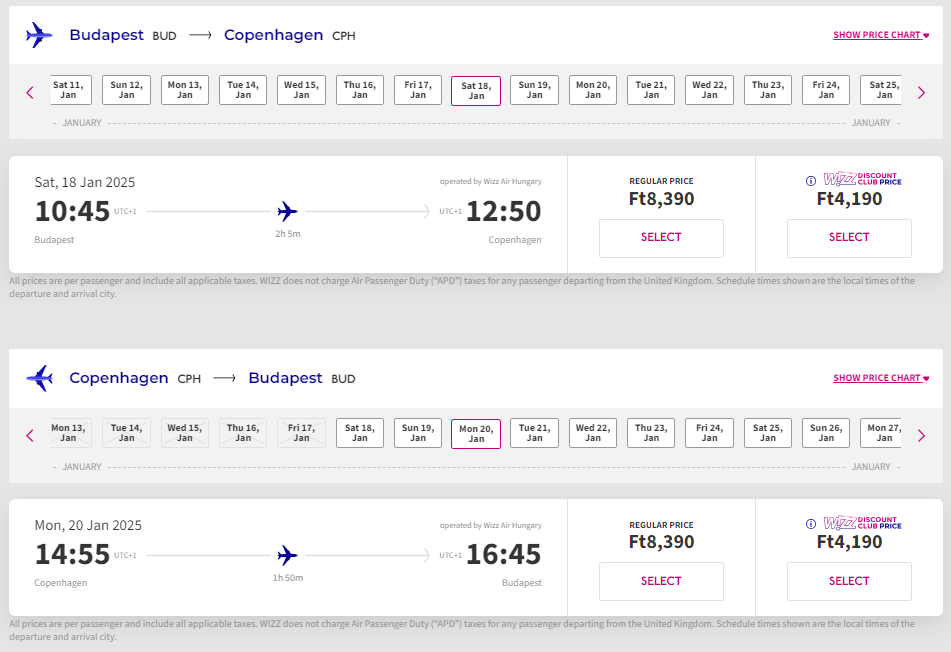
Task: Click info icon beside outbound Wizz Discount Club
Action: pos(811,181)
